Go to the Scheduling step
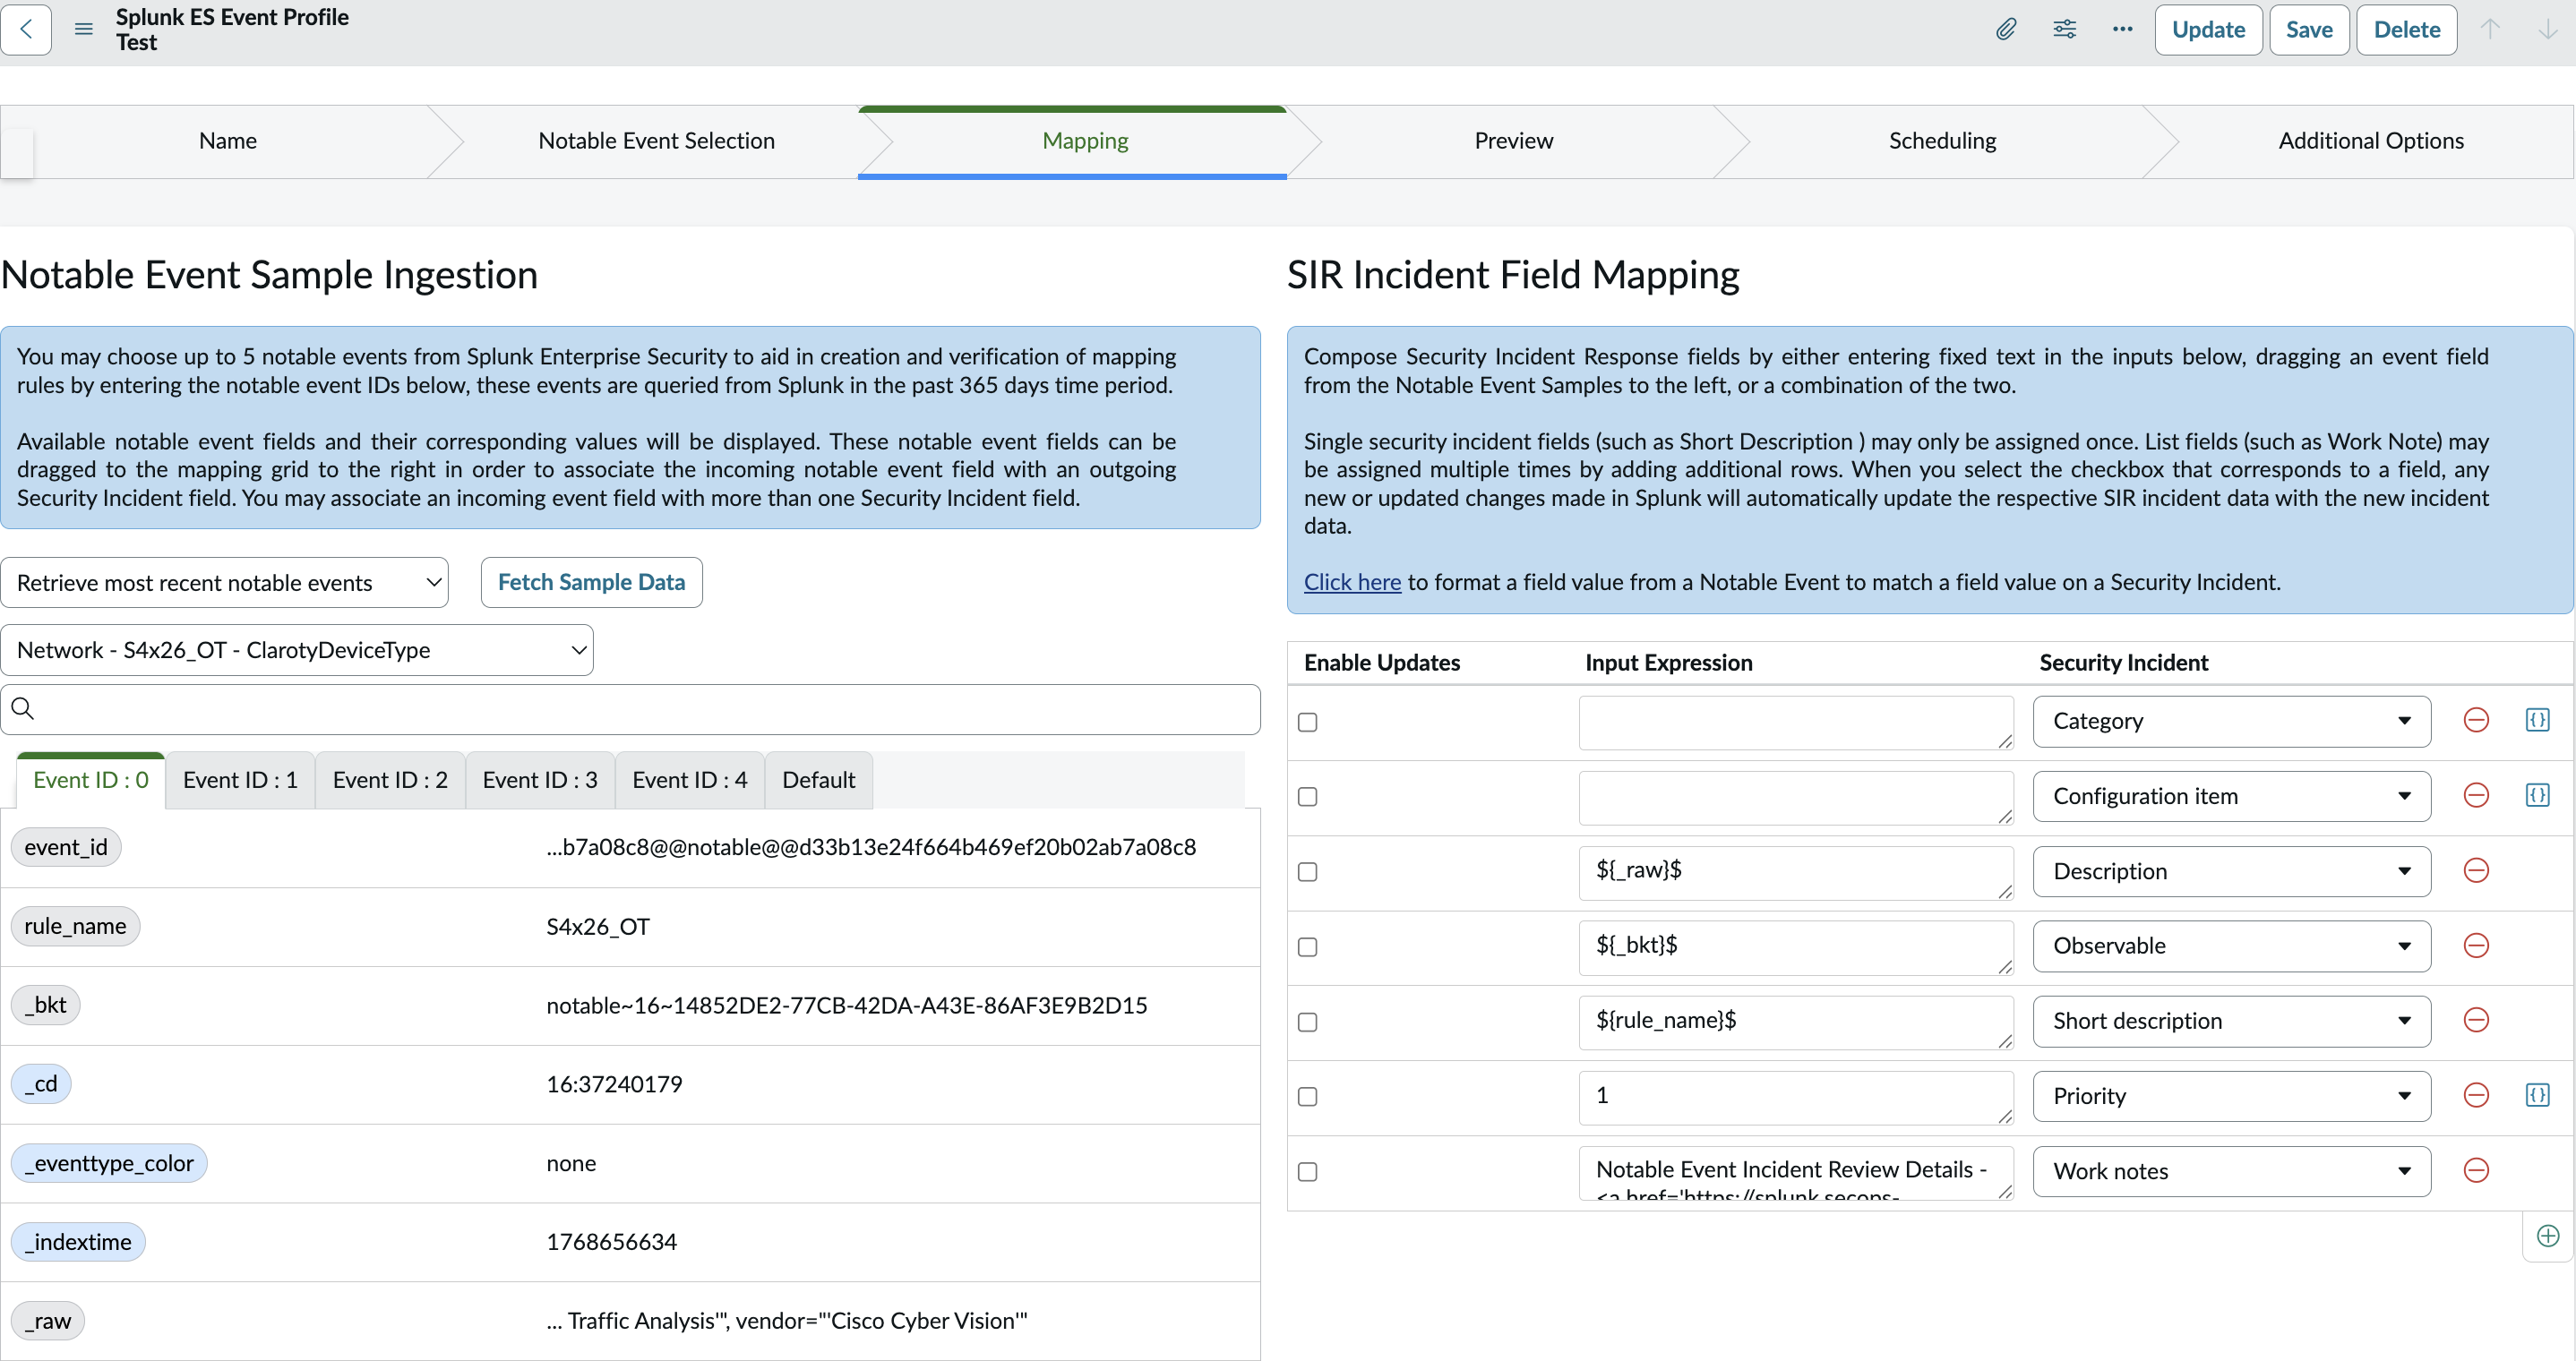 pos(1942,141)
